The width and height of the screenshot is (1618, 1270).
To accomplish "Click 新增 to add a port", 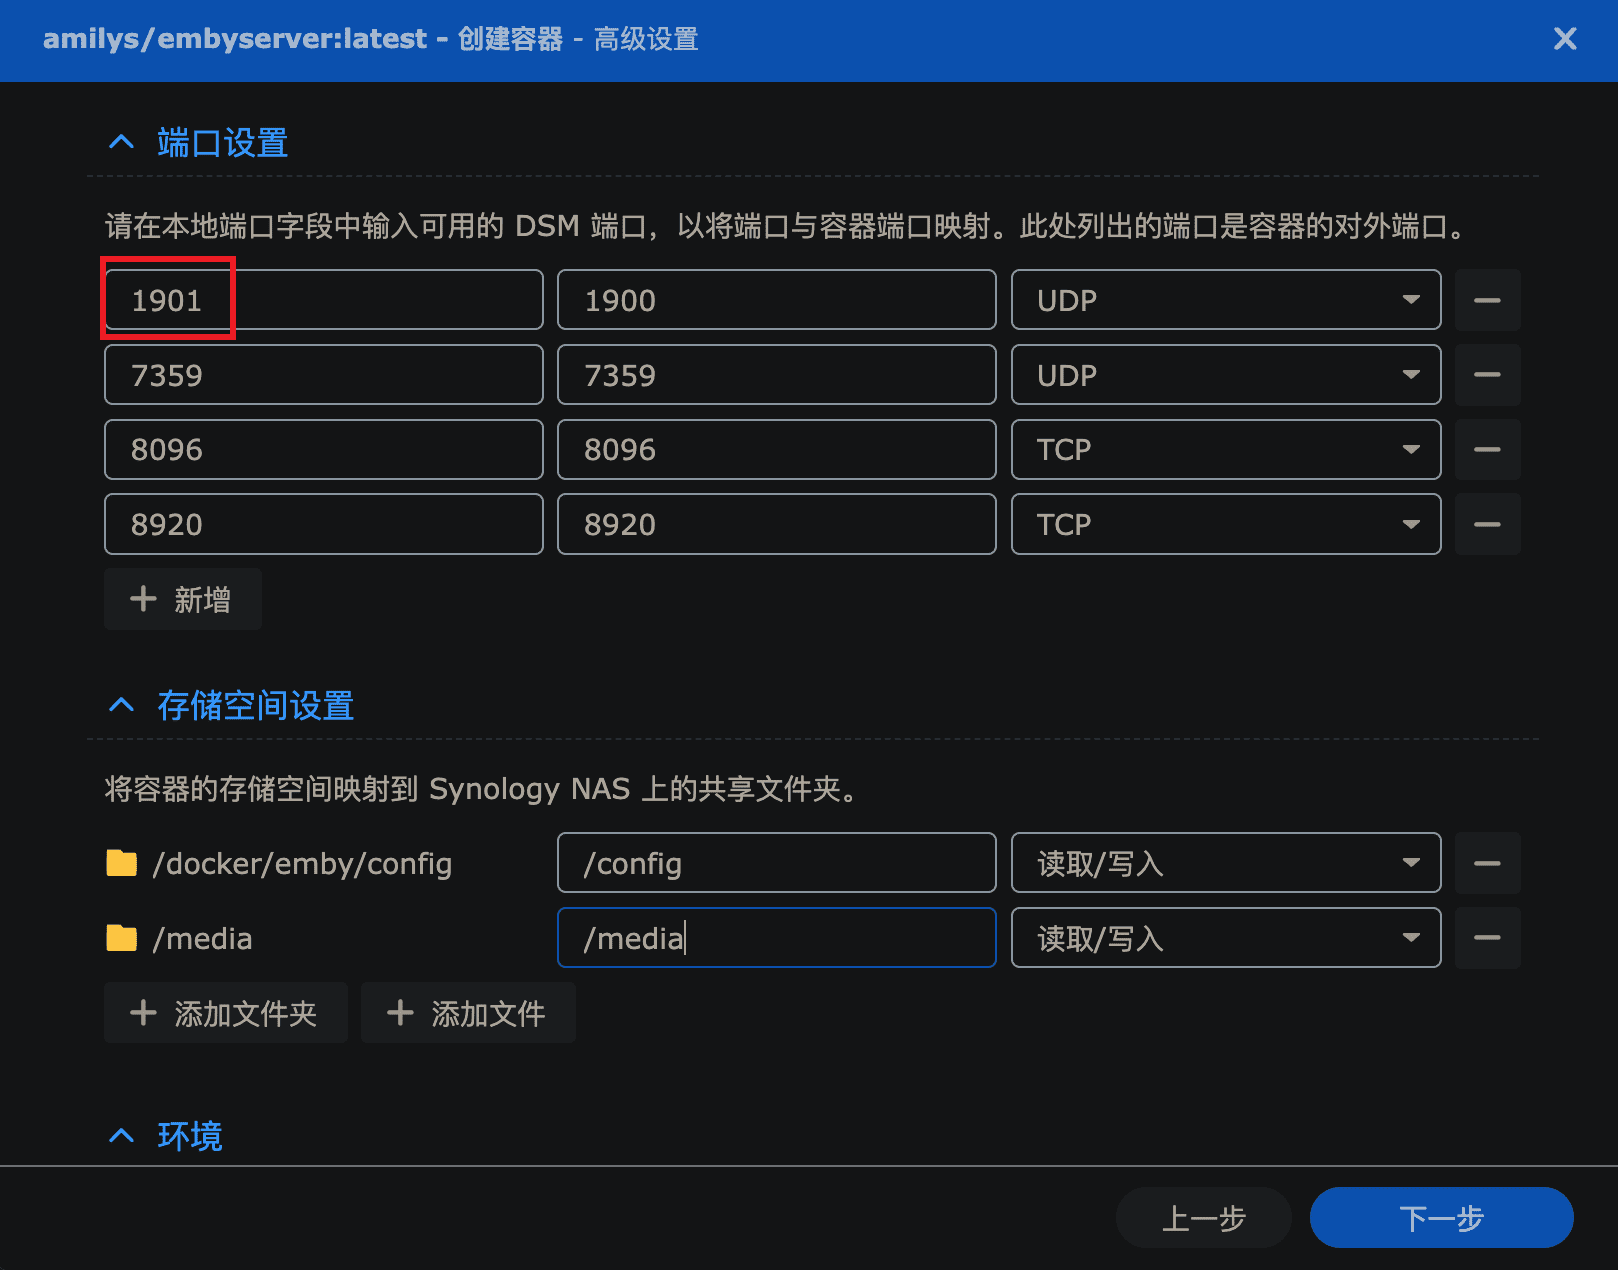I will tap(183, 599).
